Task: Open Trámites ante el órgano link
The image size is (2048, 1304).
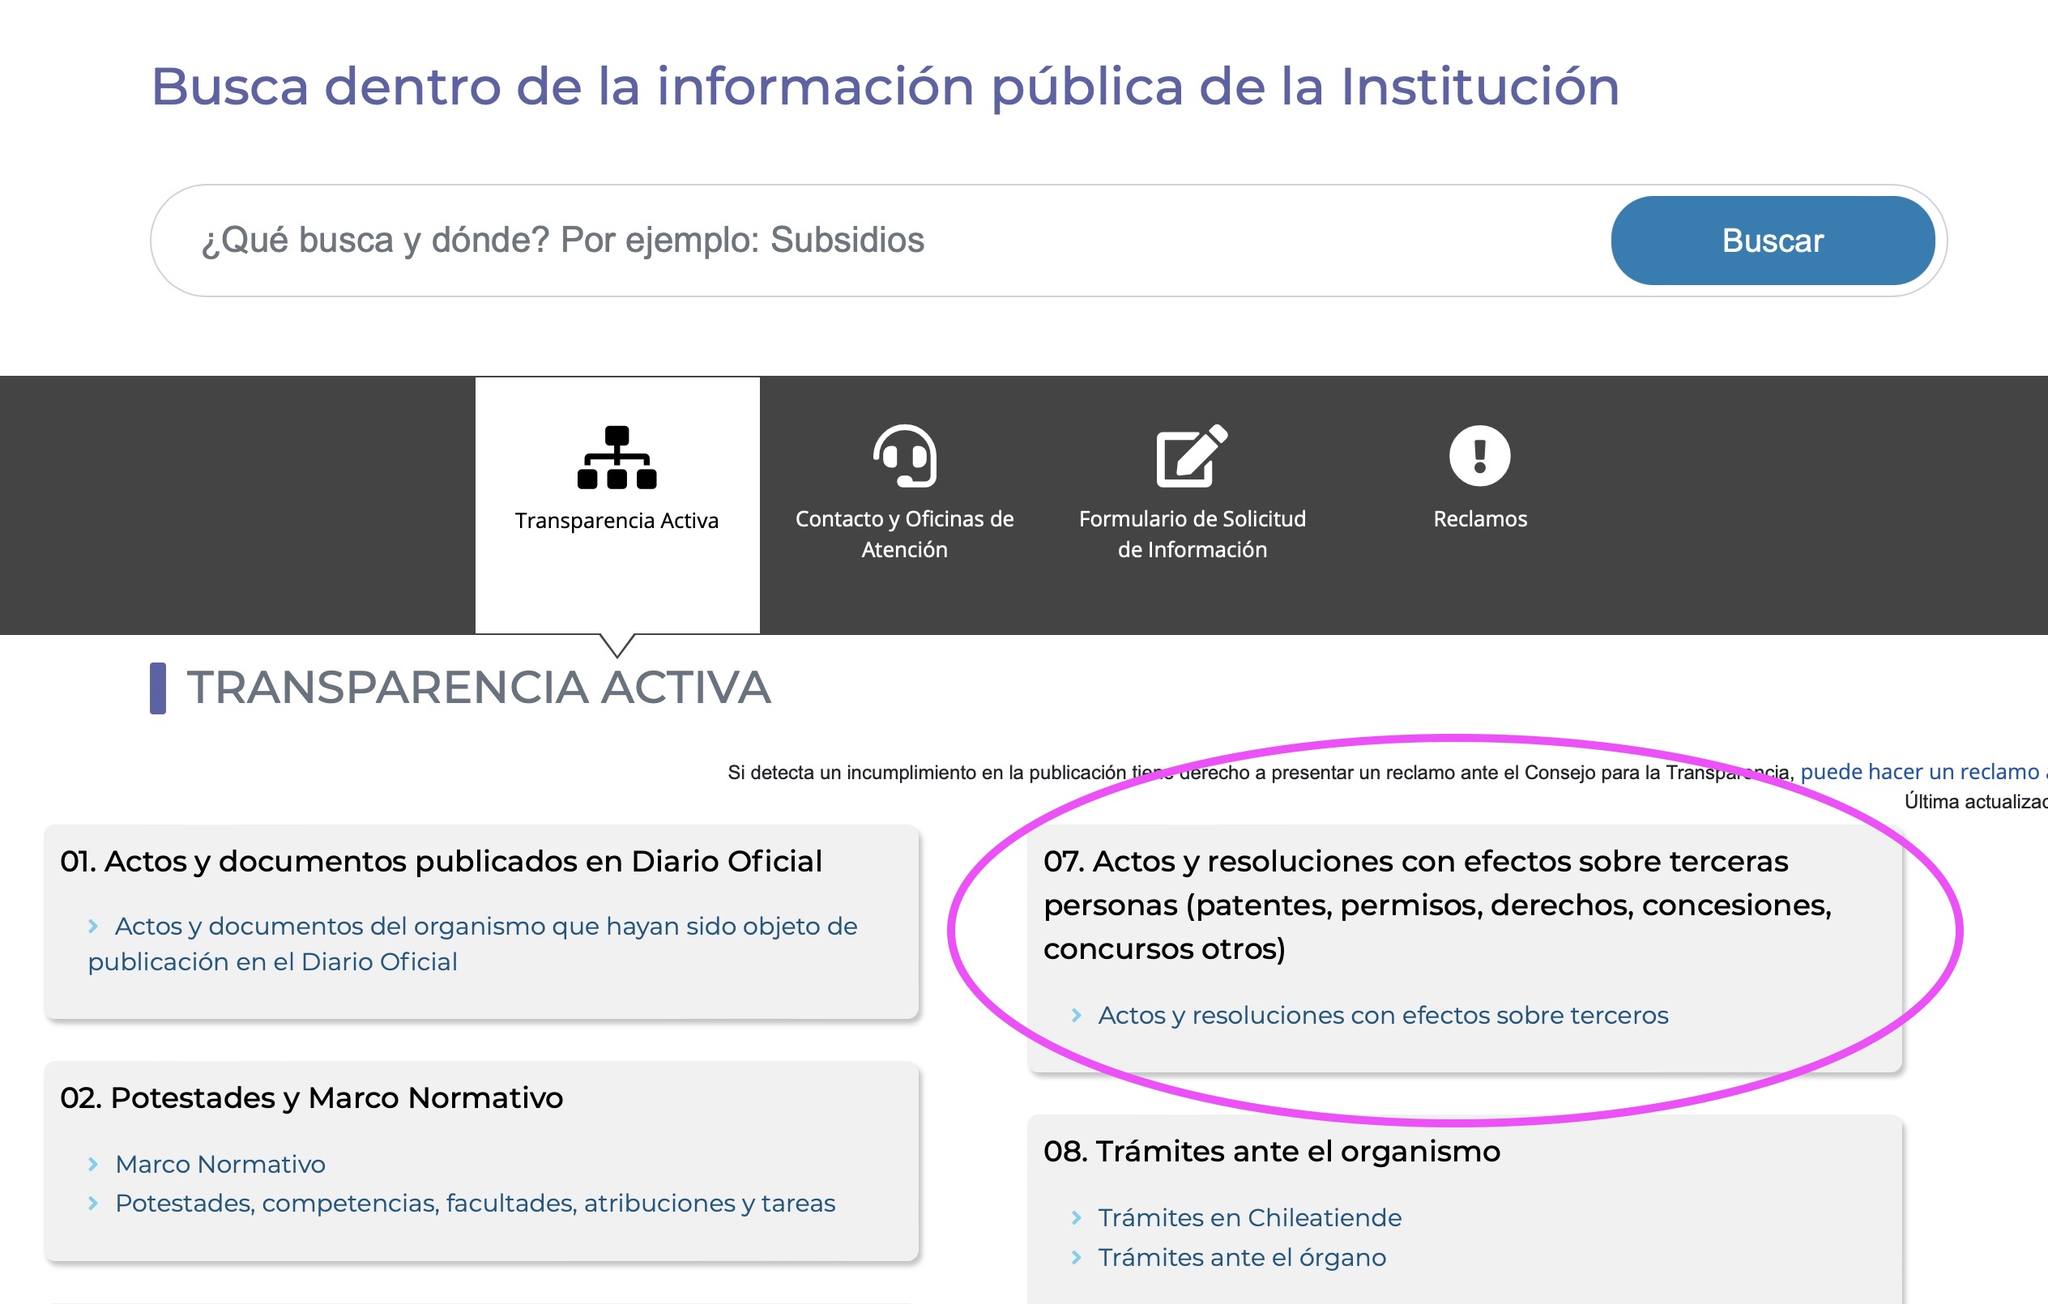Action: click(1241, 1258)
